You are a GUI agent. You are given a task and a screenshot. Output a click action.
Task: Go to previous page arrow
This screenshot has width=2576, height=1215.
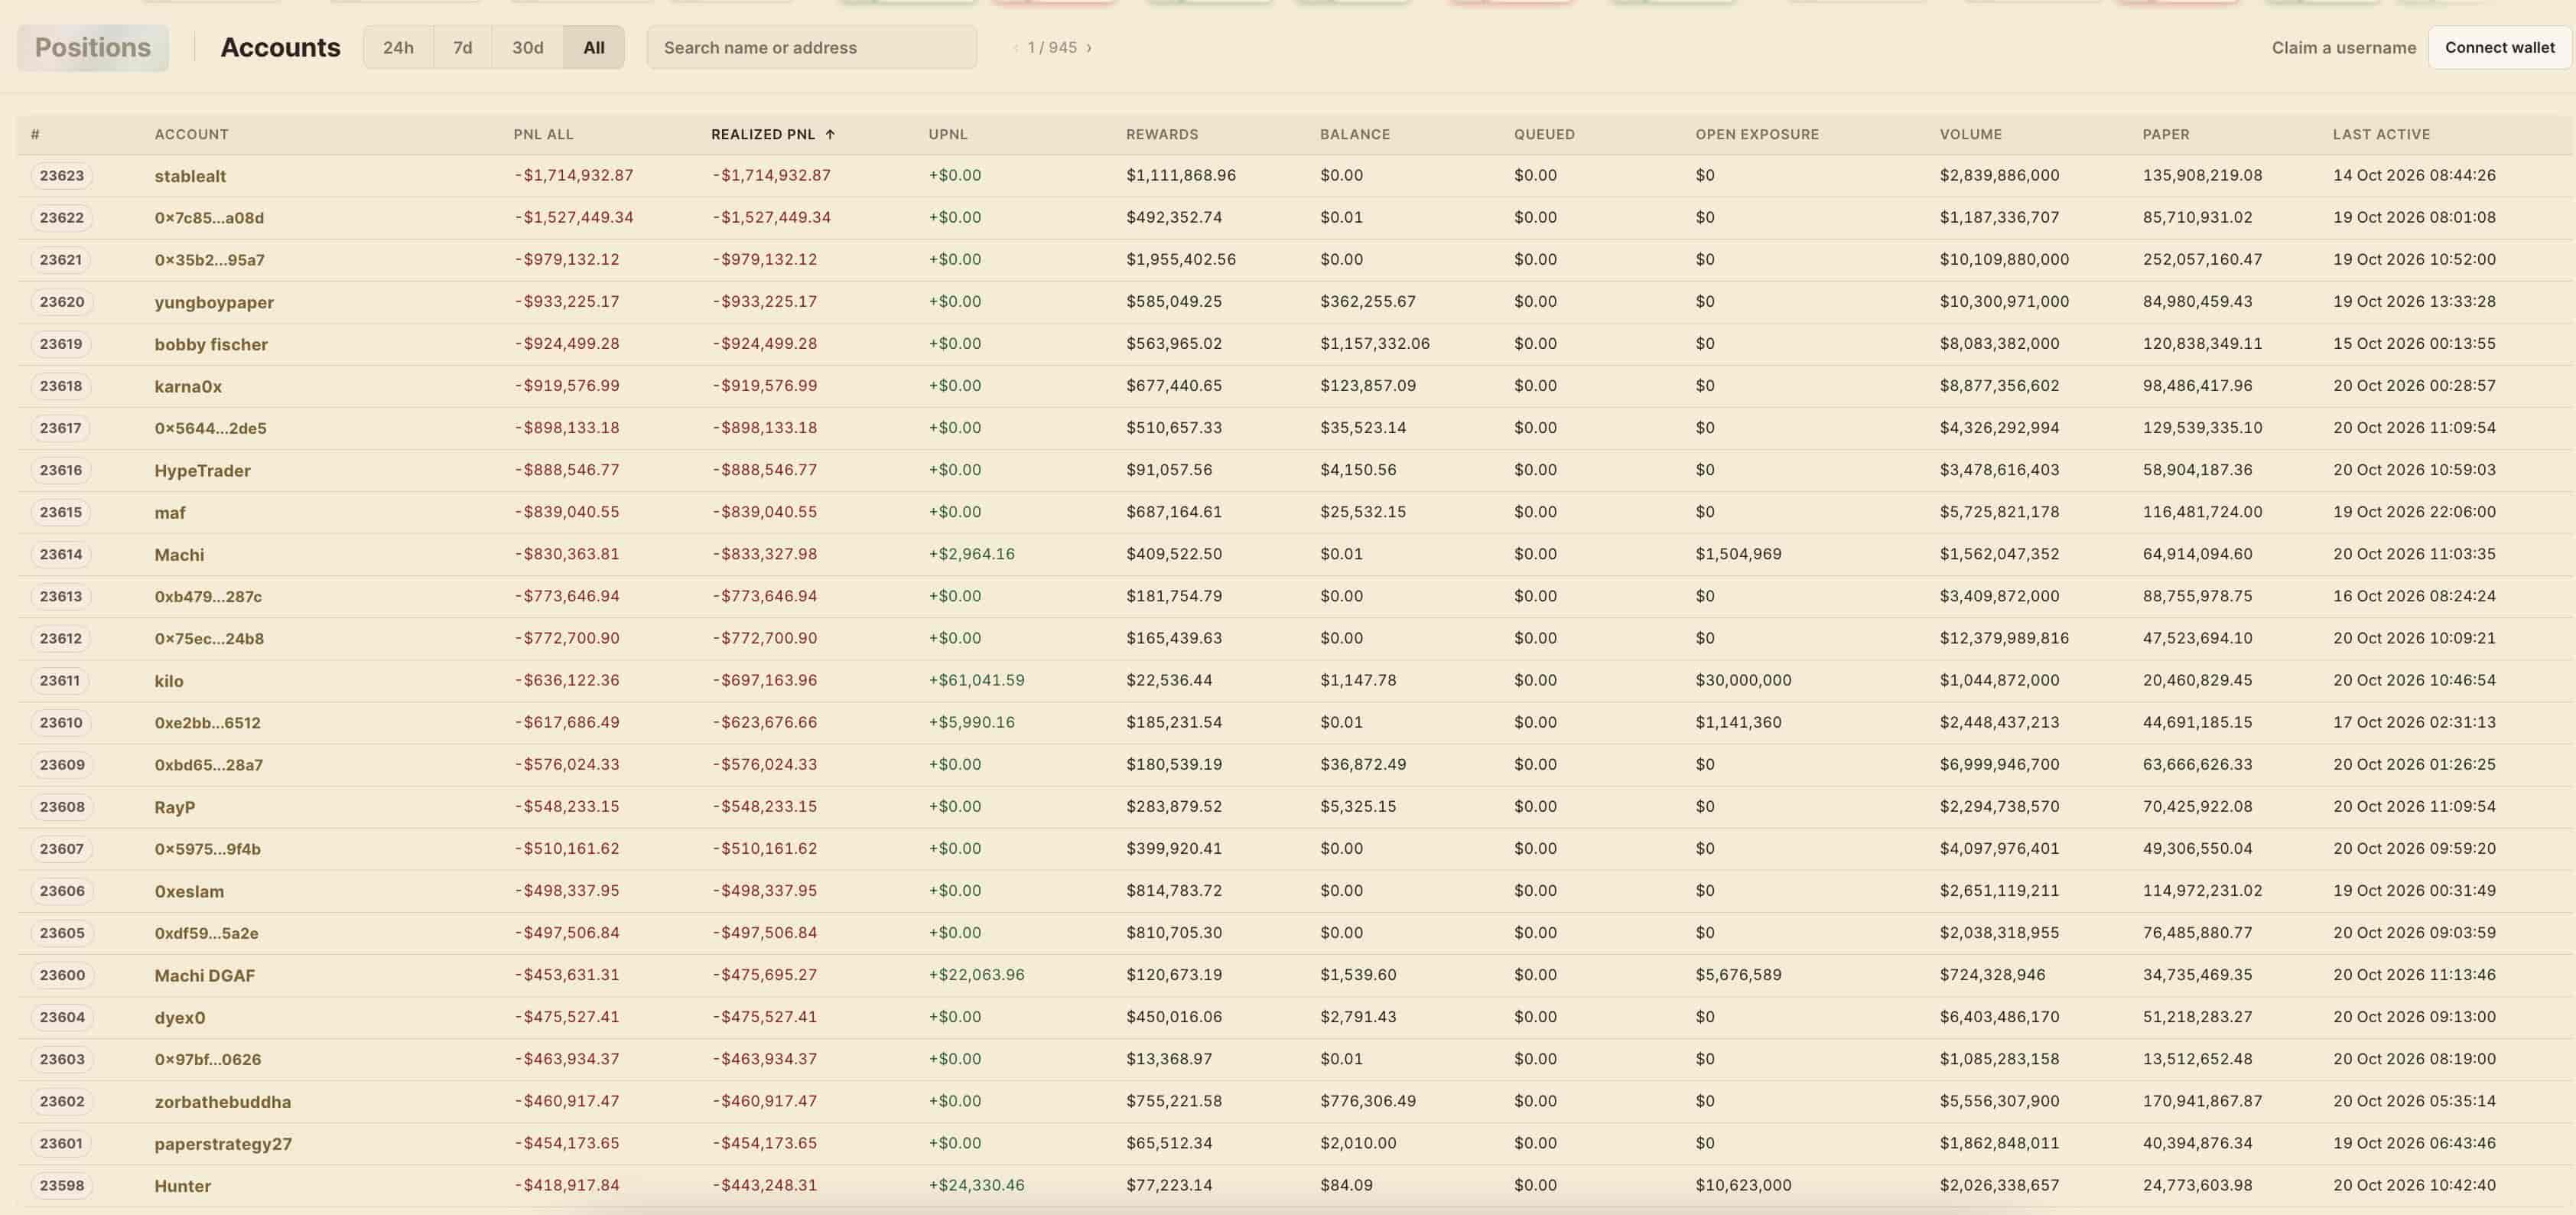[x=1016, y=47]
